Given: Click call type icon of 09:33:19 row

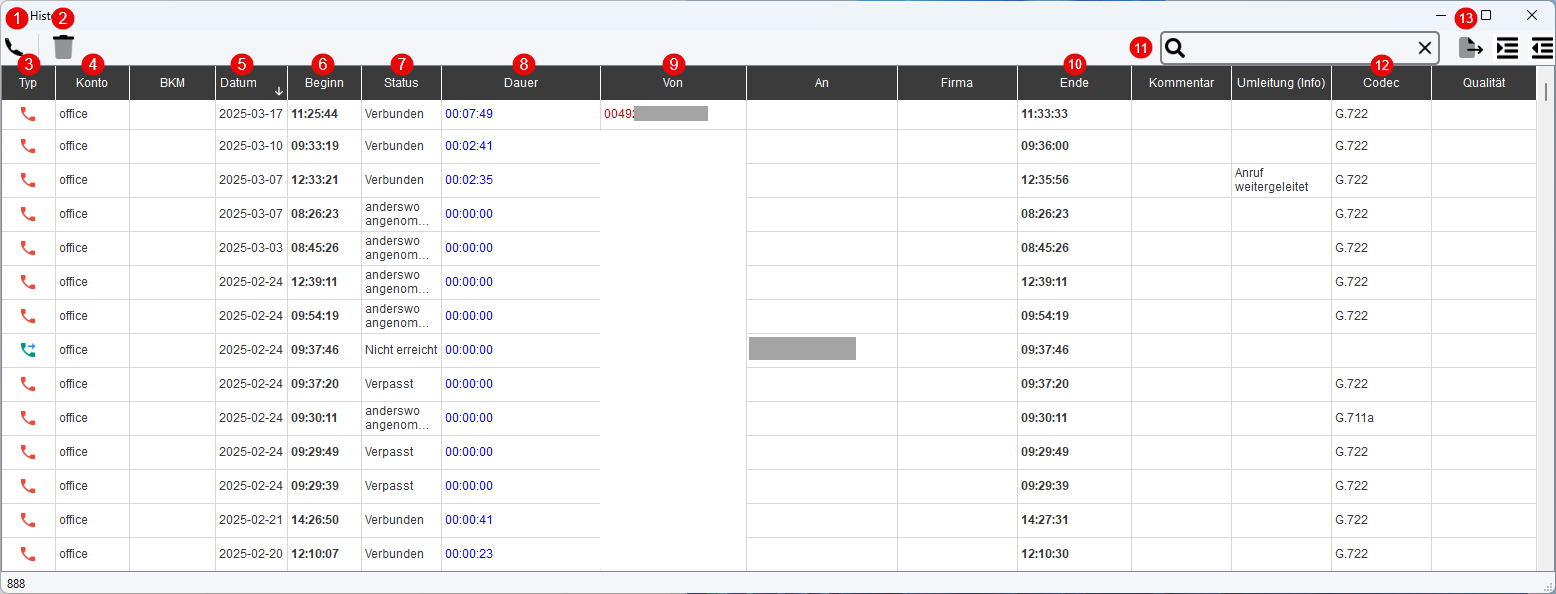Looking at the screenshot, I should [x=28, y=146].
